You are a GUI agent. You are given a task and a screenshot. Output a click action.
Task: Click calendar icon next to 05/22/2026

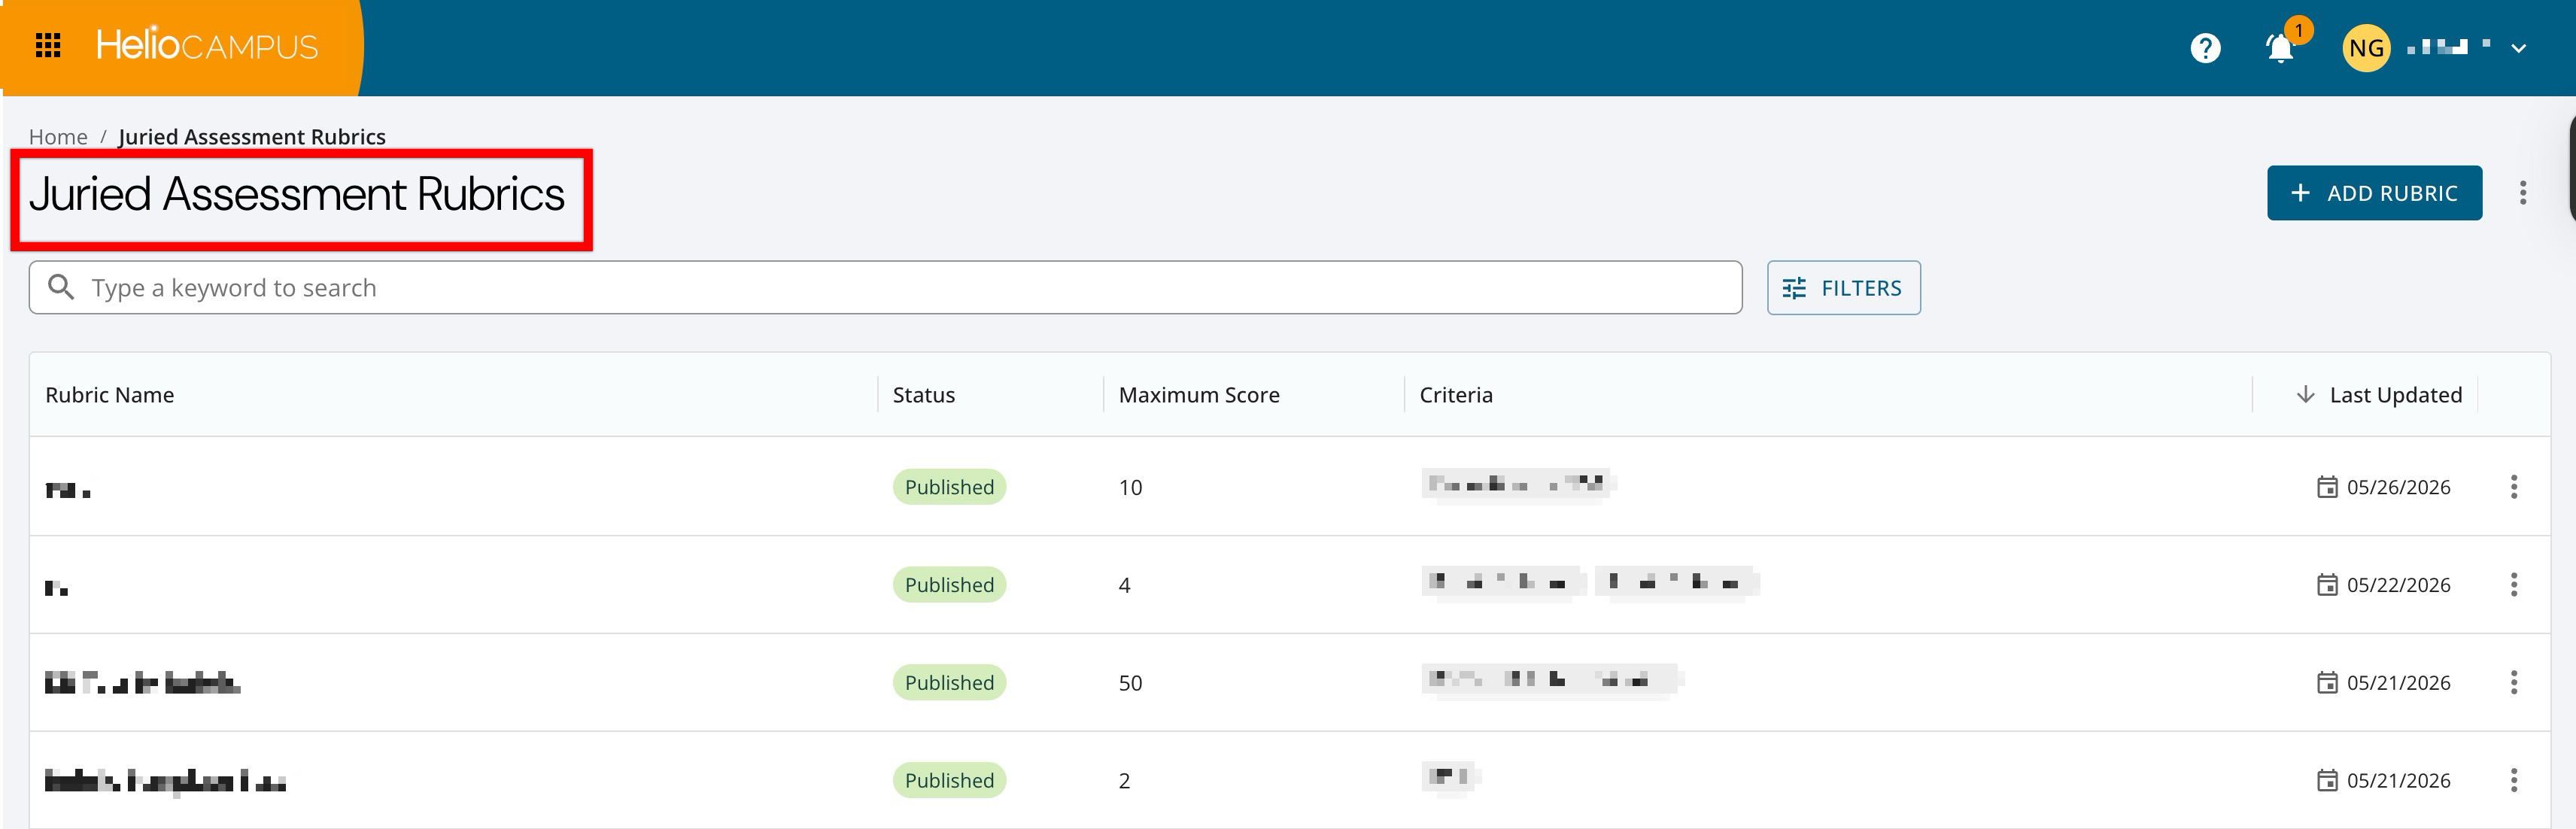pos(2327,585)
